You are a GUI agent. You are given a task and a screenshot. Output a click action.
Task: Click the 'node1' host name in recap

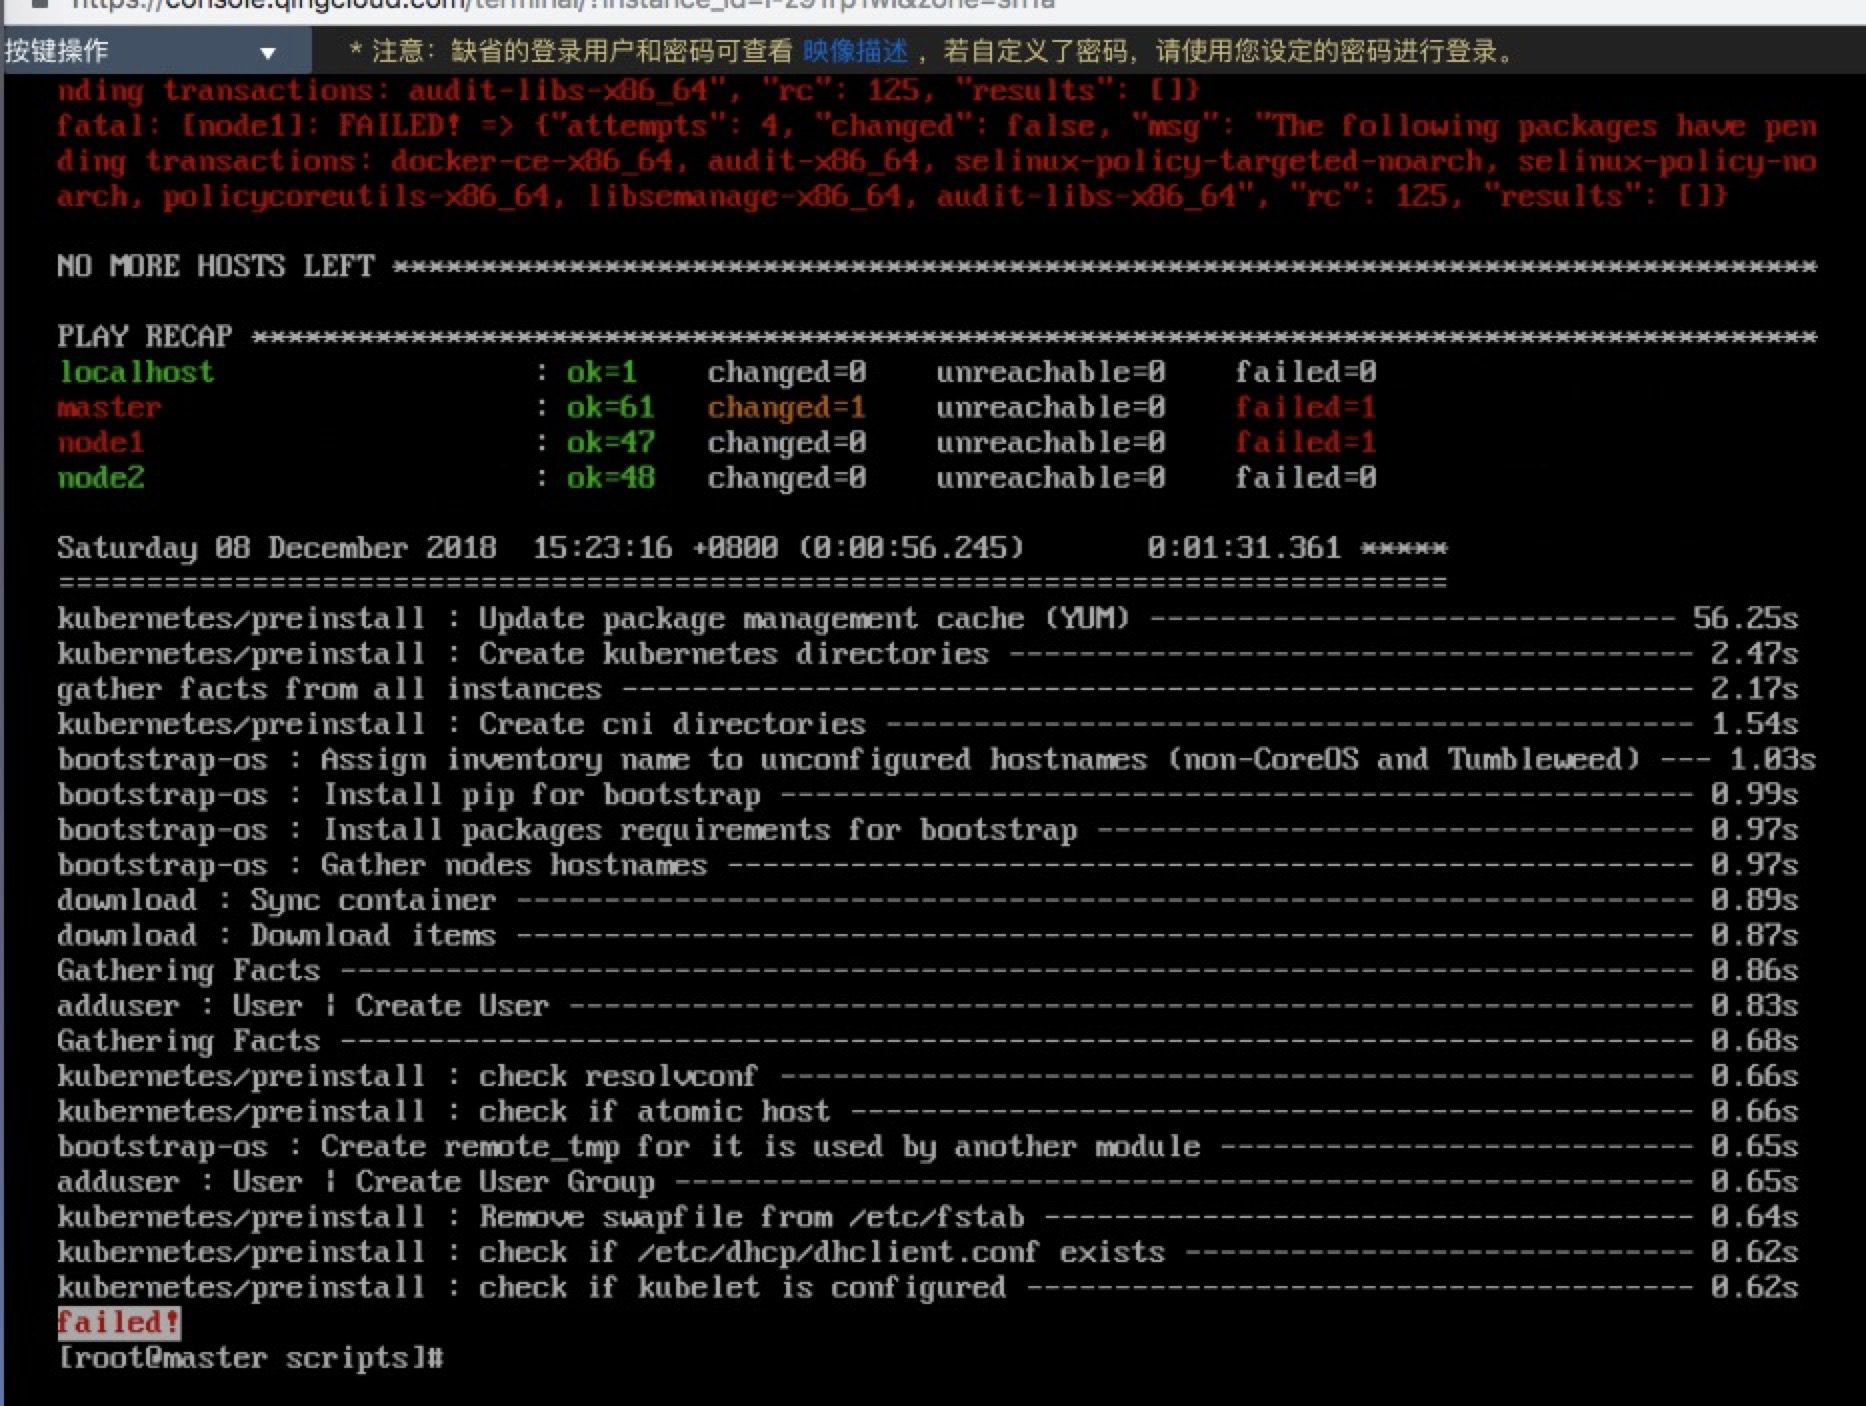(x=100, y=443)
